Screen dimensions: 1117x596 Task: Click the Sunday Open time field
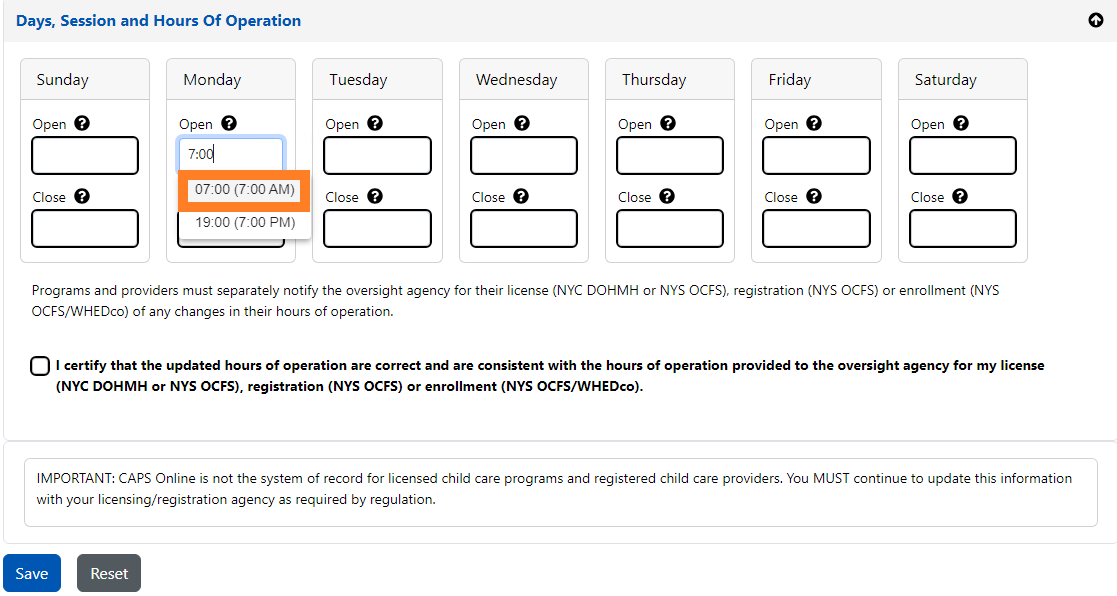point(85,156)
